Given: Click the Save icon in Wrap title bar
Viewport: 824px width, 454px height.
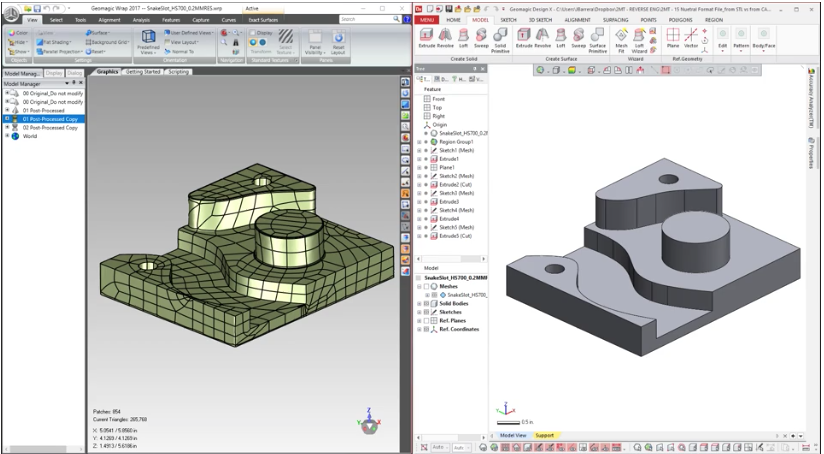Looking at the screenshot, I should click(x=37, y=8).
